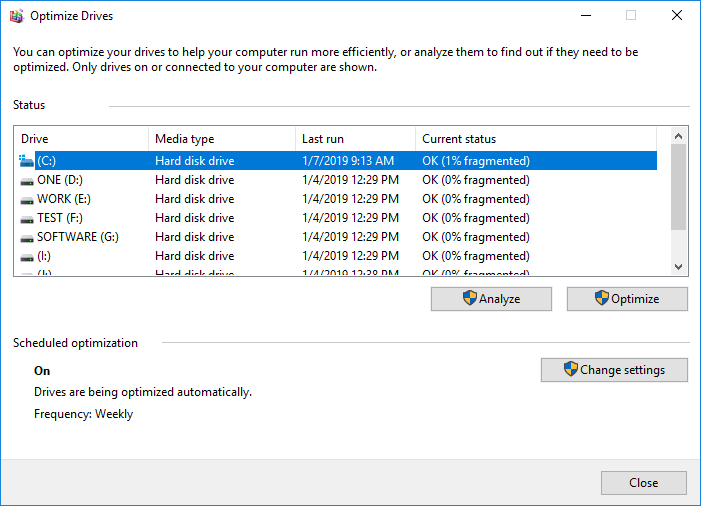Click the Current status column header

click(535, 139)
